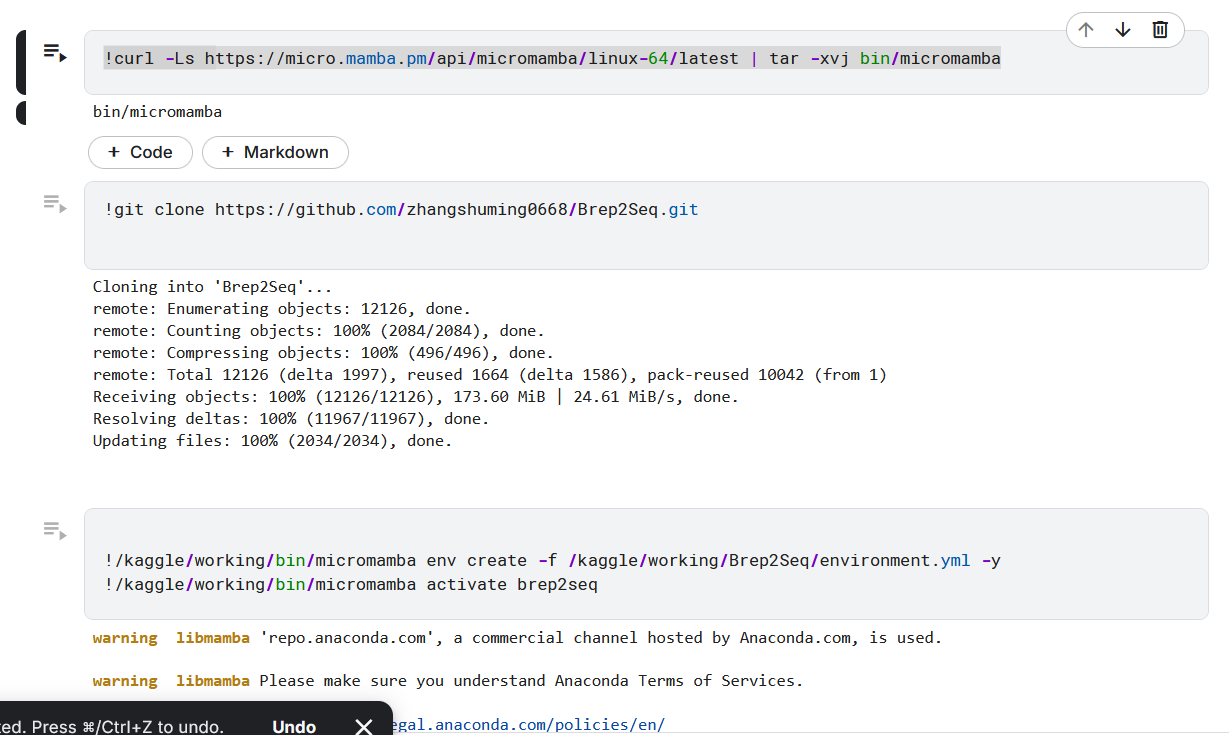Click the 'bin/micromamba' output text
The image size is (1229, 735).
coord(157,112)
